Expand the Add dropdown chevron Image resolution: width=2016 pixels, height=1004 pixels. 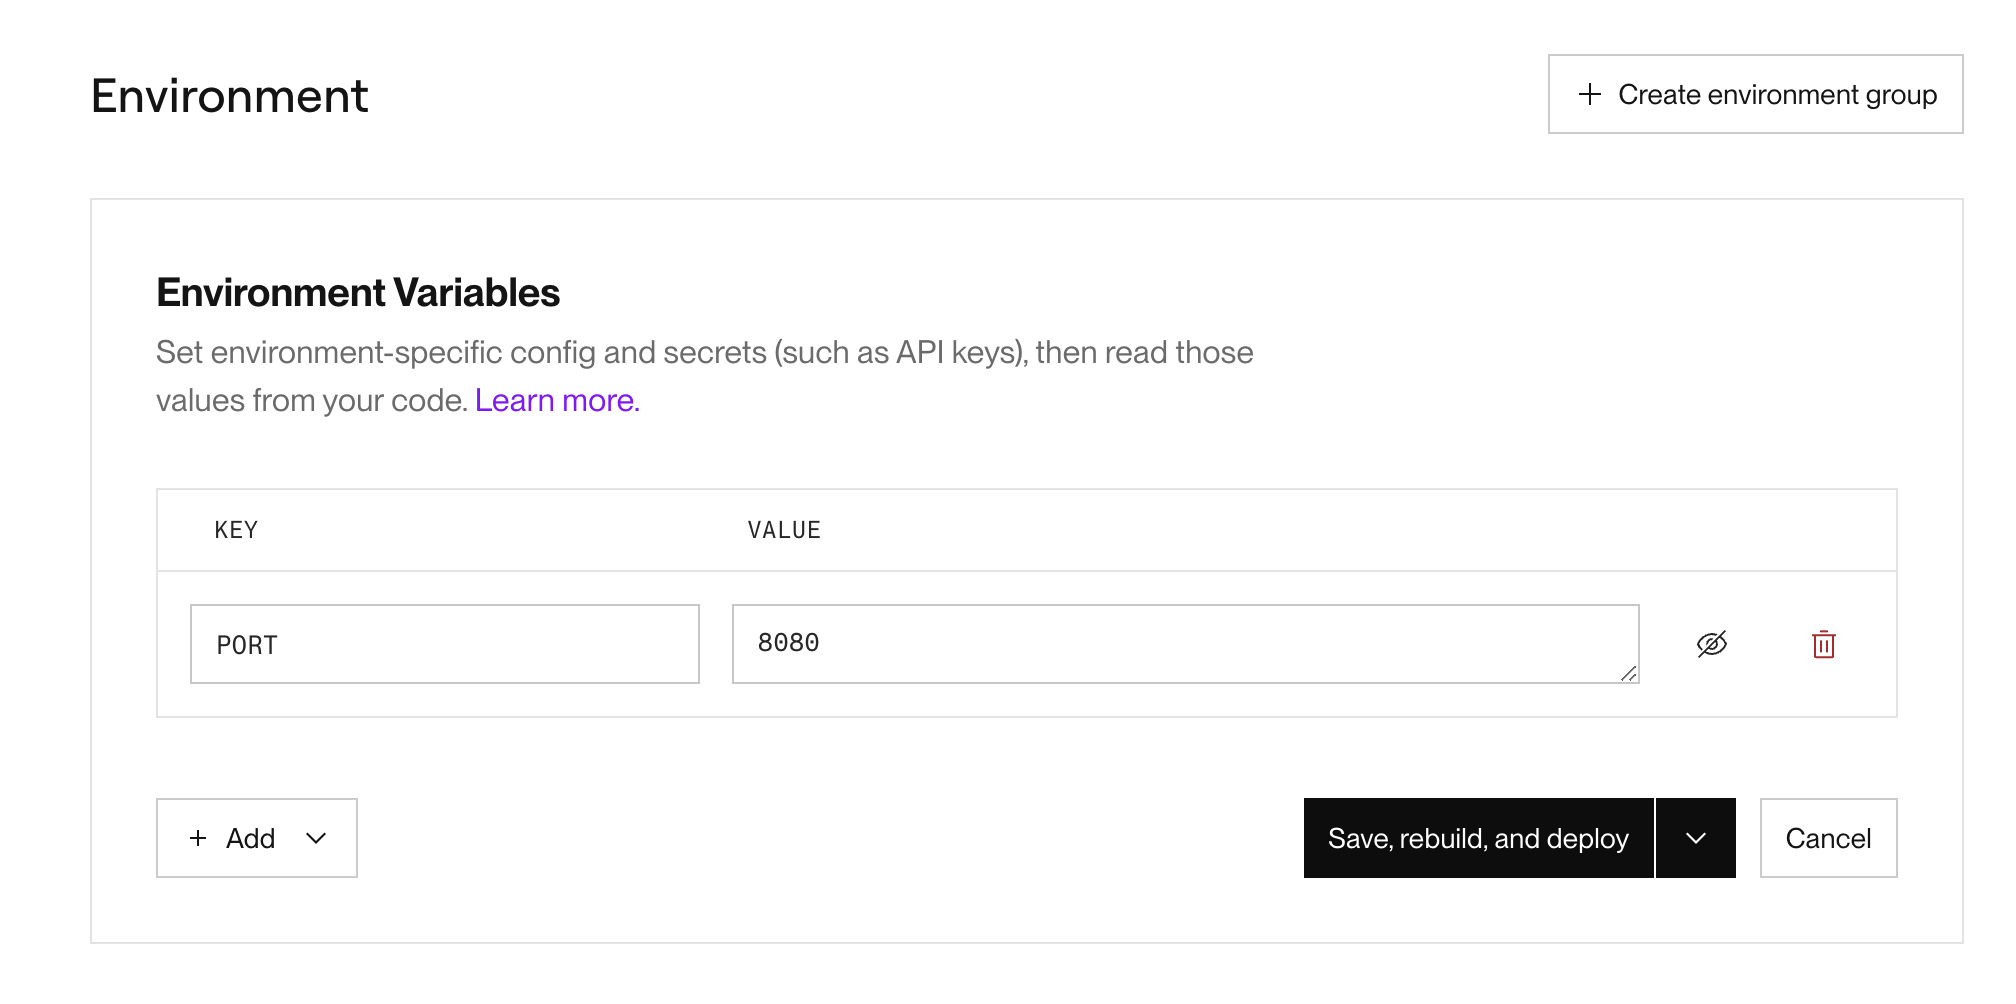(x=316, y=838)
